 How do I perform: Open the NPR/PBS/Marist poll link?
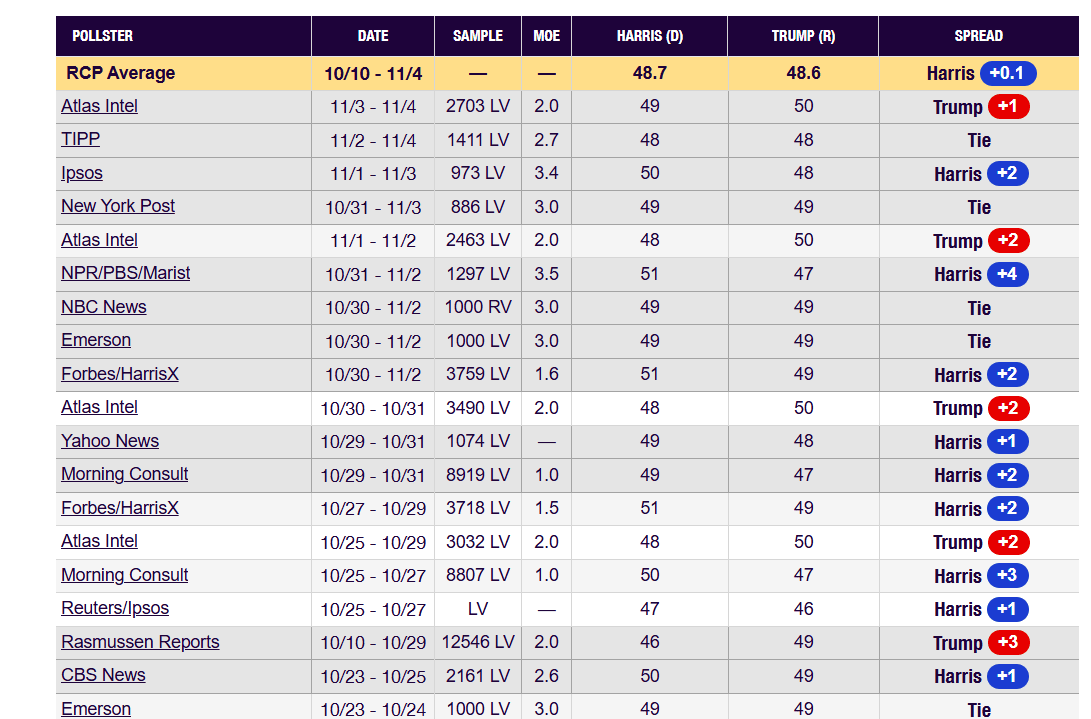coord(125,274)
